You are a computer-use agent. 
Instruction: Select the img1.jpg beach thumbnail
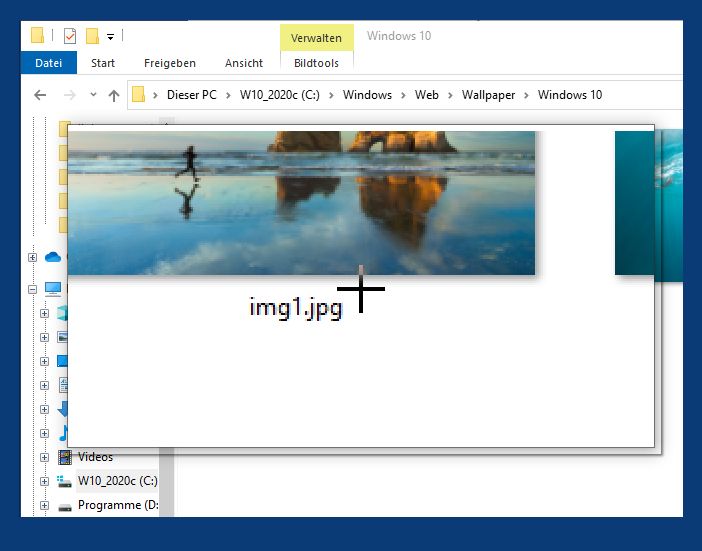pyautogui.click(x=301, y=203)
